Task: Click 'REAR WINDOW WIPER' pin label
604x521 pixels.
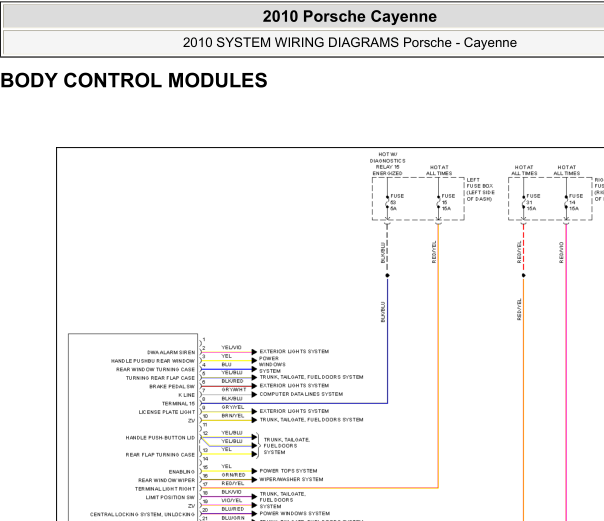Action: (166, 480)
